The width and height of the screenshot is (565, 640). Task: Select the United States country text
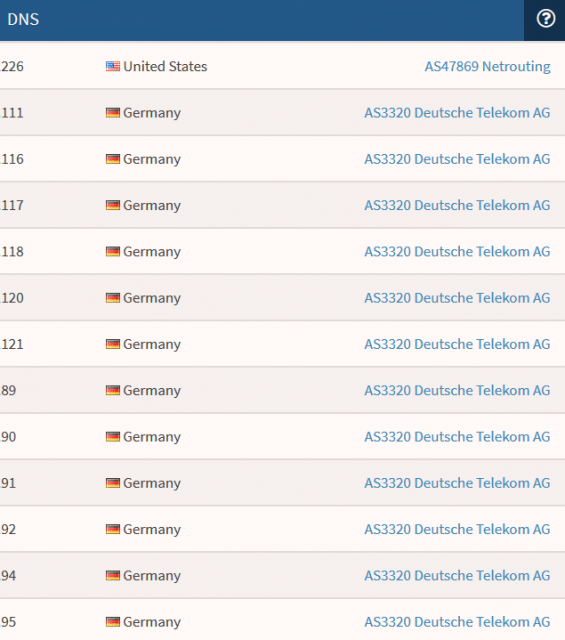pyautogui.click(x=165, y=66)
